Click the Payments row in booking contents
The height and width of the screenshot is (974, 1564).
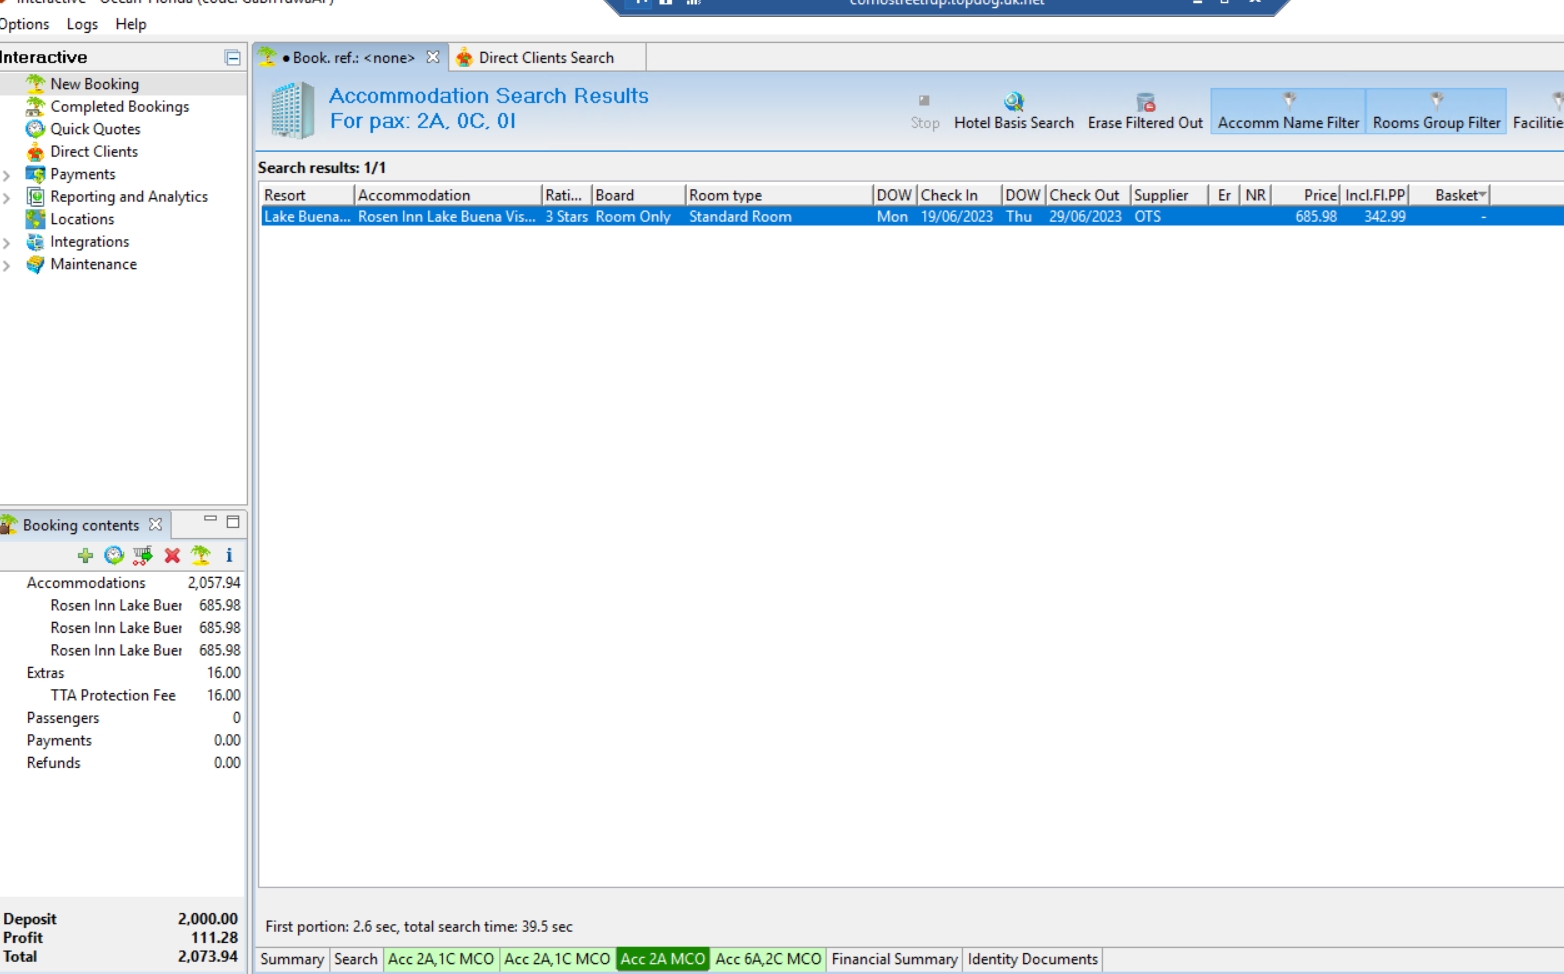click(123, 740)
